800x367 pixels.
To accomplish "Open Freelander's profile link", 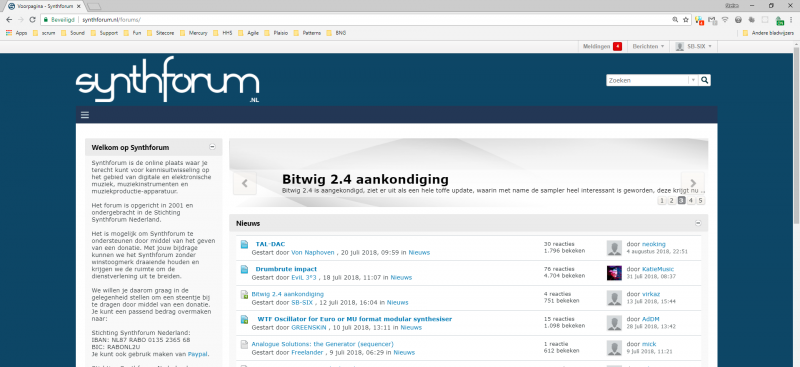I will tap(307, 352).
